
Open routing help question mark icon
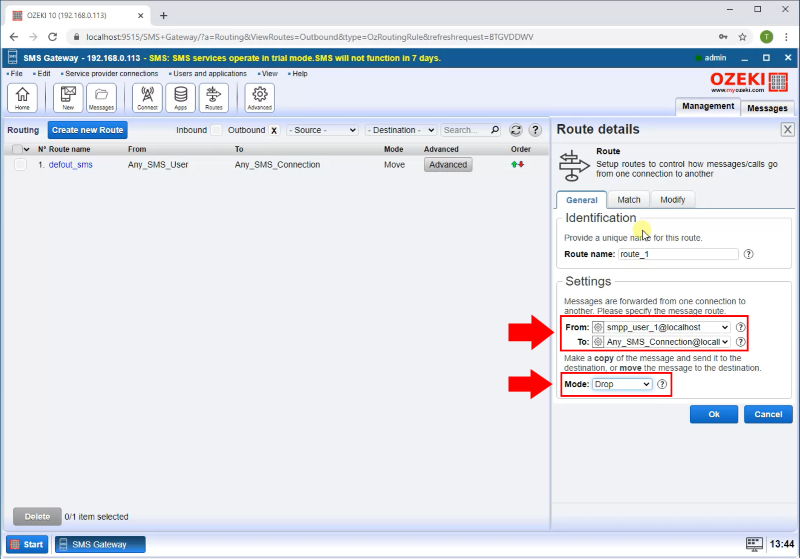(535, 130)
